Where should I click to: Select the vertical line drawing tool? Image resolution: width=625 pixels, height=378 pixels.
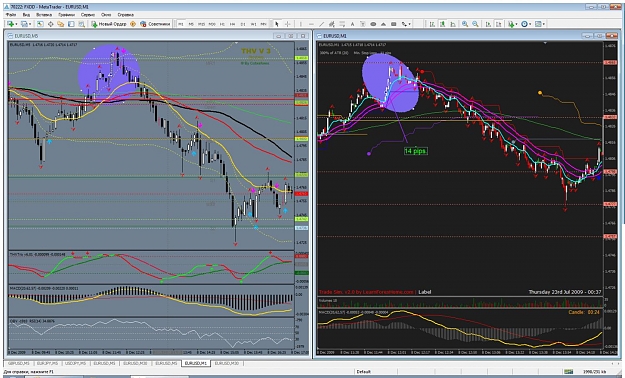point(301,24)
